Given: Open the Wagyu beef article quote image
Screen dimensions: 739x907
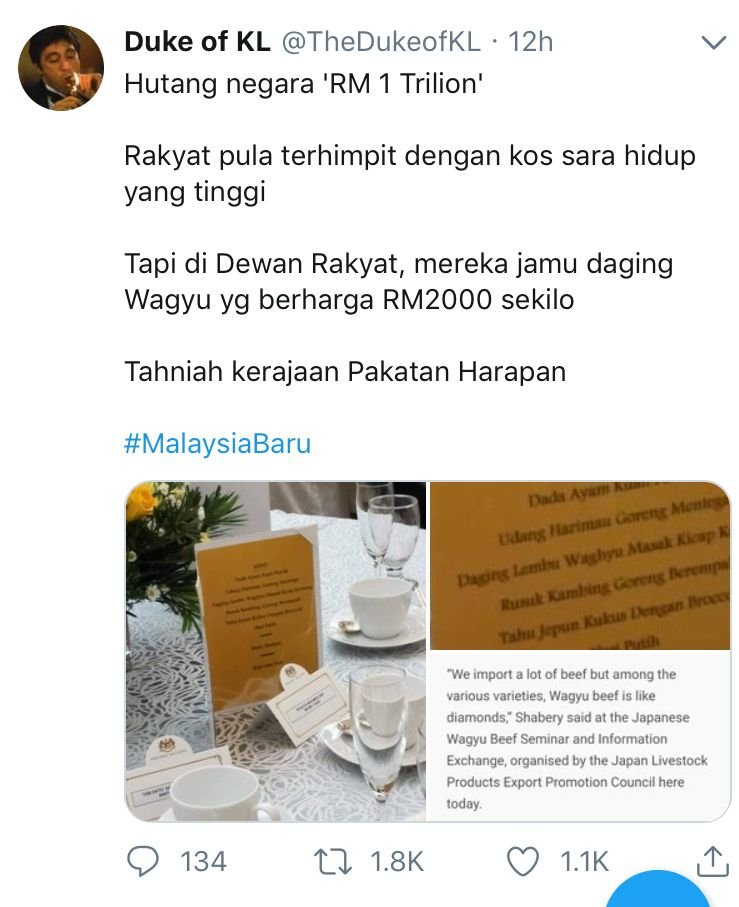Looking at the screenshot, I should coord(580,736).
